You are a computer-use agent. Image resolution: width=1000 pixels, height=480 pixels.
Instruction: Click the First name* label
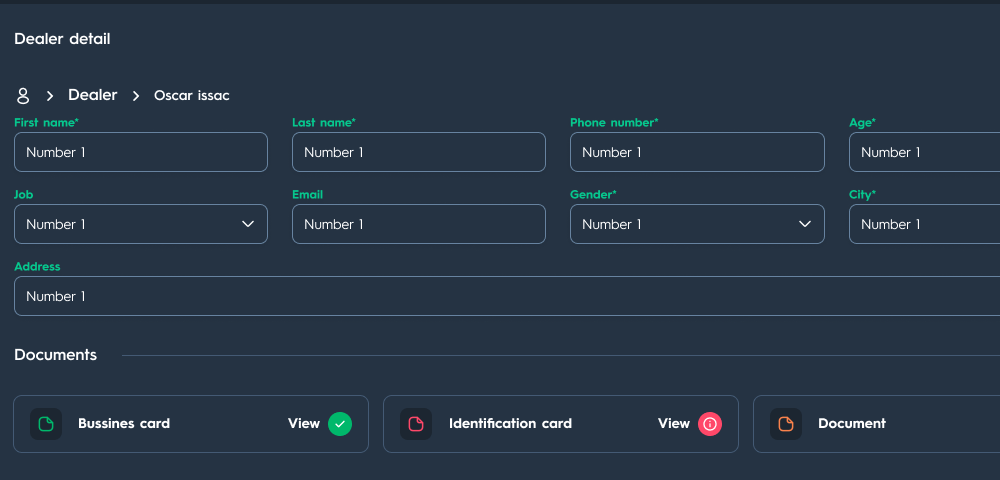tap(47, 122)
